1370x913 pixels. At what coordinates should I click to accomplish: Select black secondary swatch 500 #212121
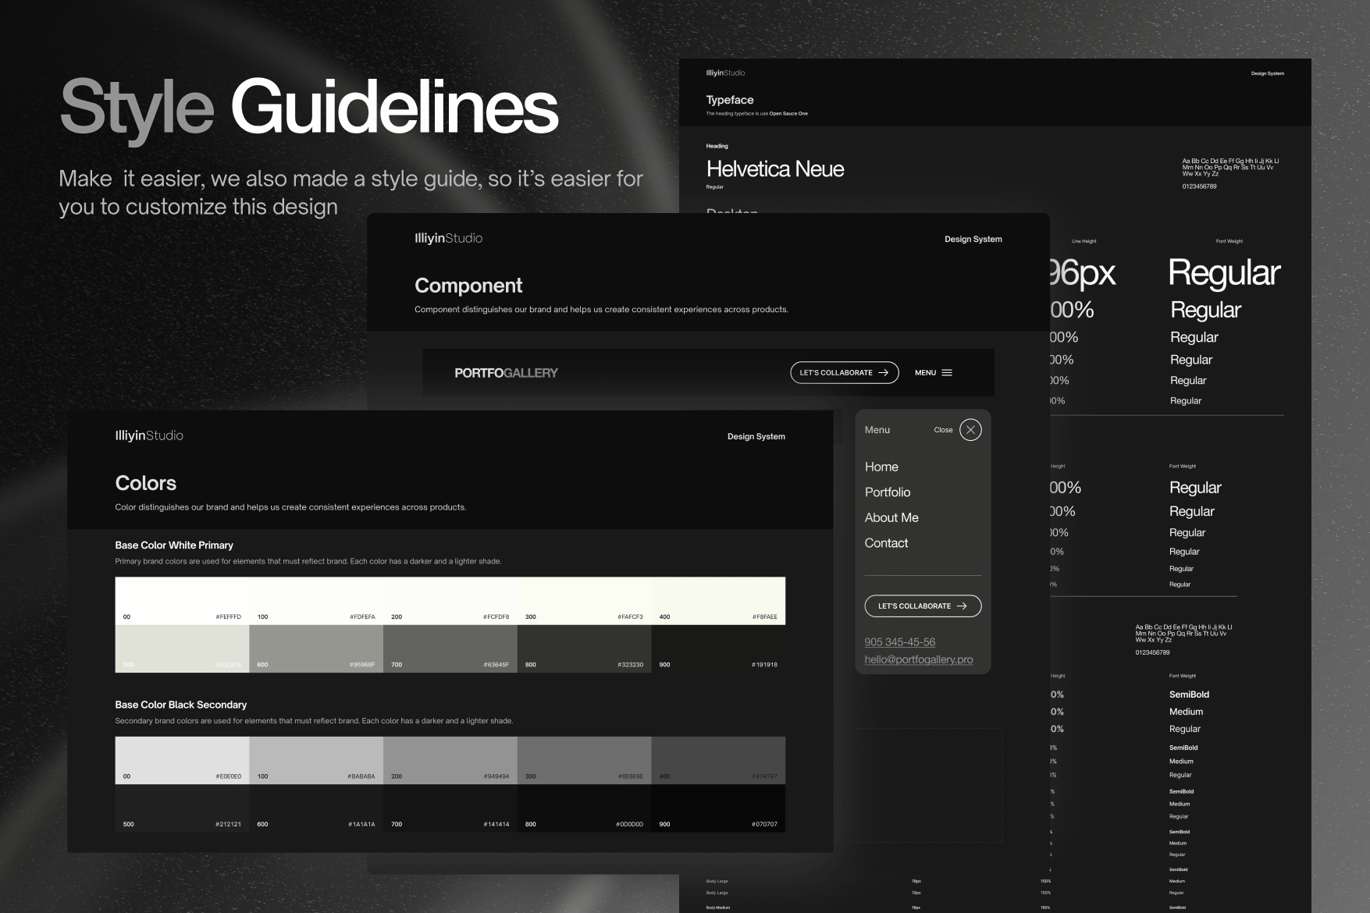182,809
